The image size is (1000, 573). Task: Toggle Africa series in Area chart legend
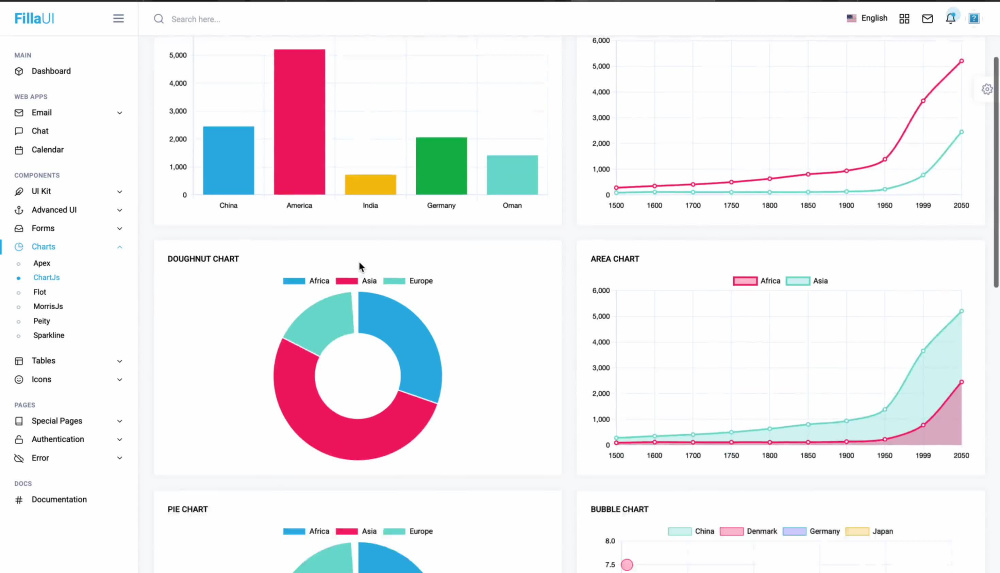[756, 281]
